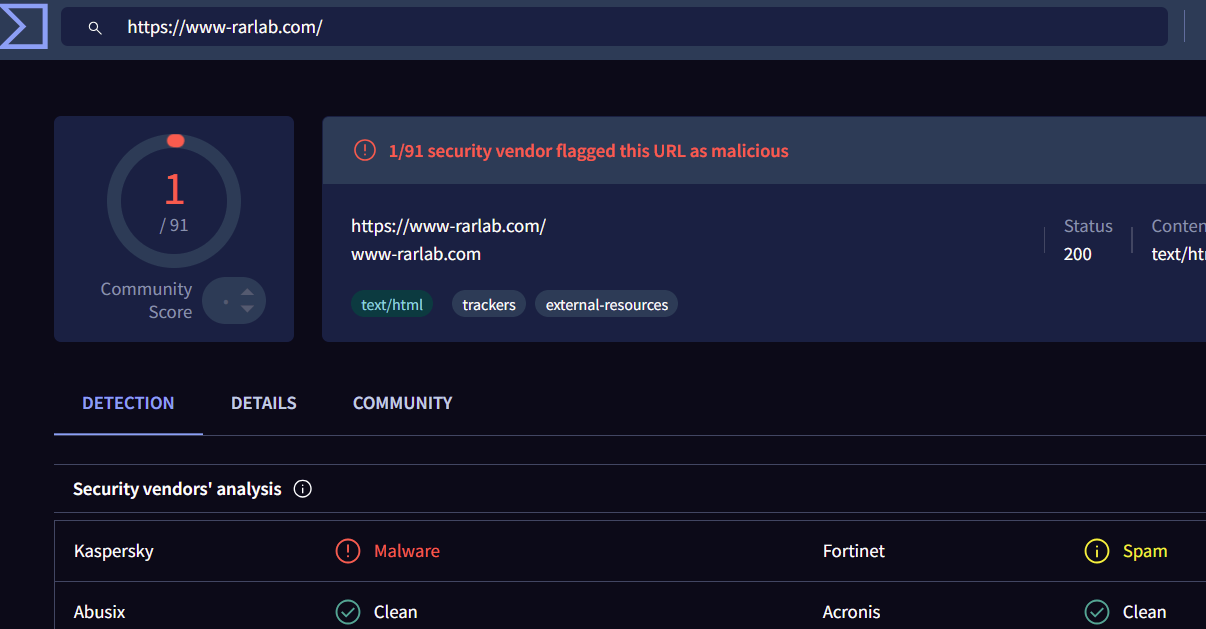Image resolution: width=1206 pixels, height=629 pixels.
Task: Select the text/html tag
Action: point(392,305)
